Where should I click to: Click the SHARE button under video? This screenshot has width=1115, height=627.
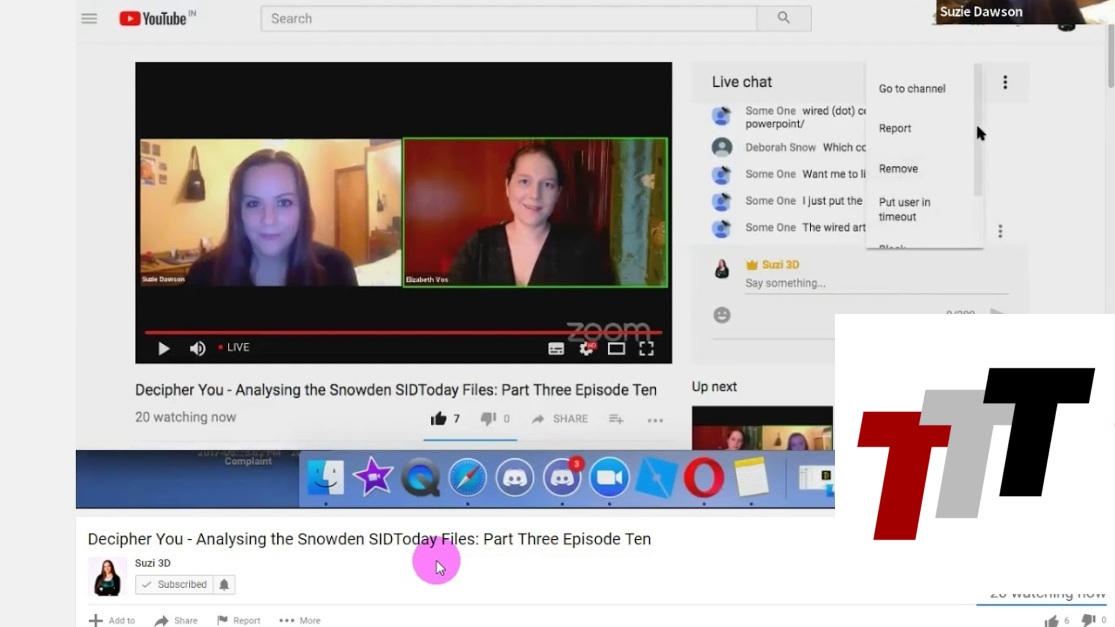pos(560,419)
